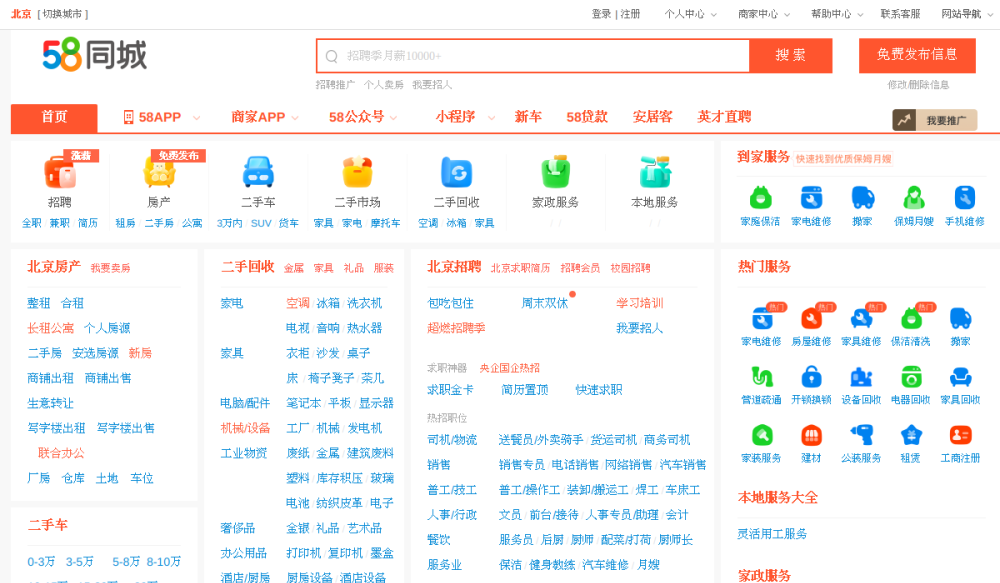Image resolution: width=1000 pixels, height=583 pixels.
Task: Open 长租公寓 link
Action: coord(50,328)
